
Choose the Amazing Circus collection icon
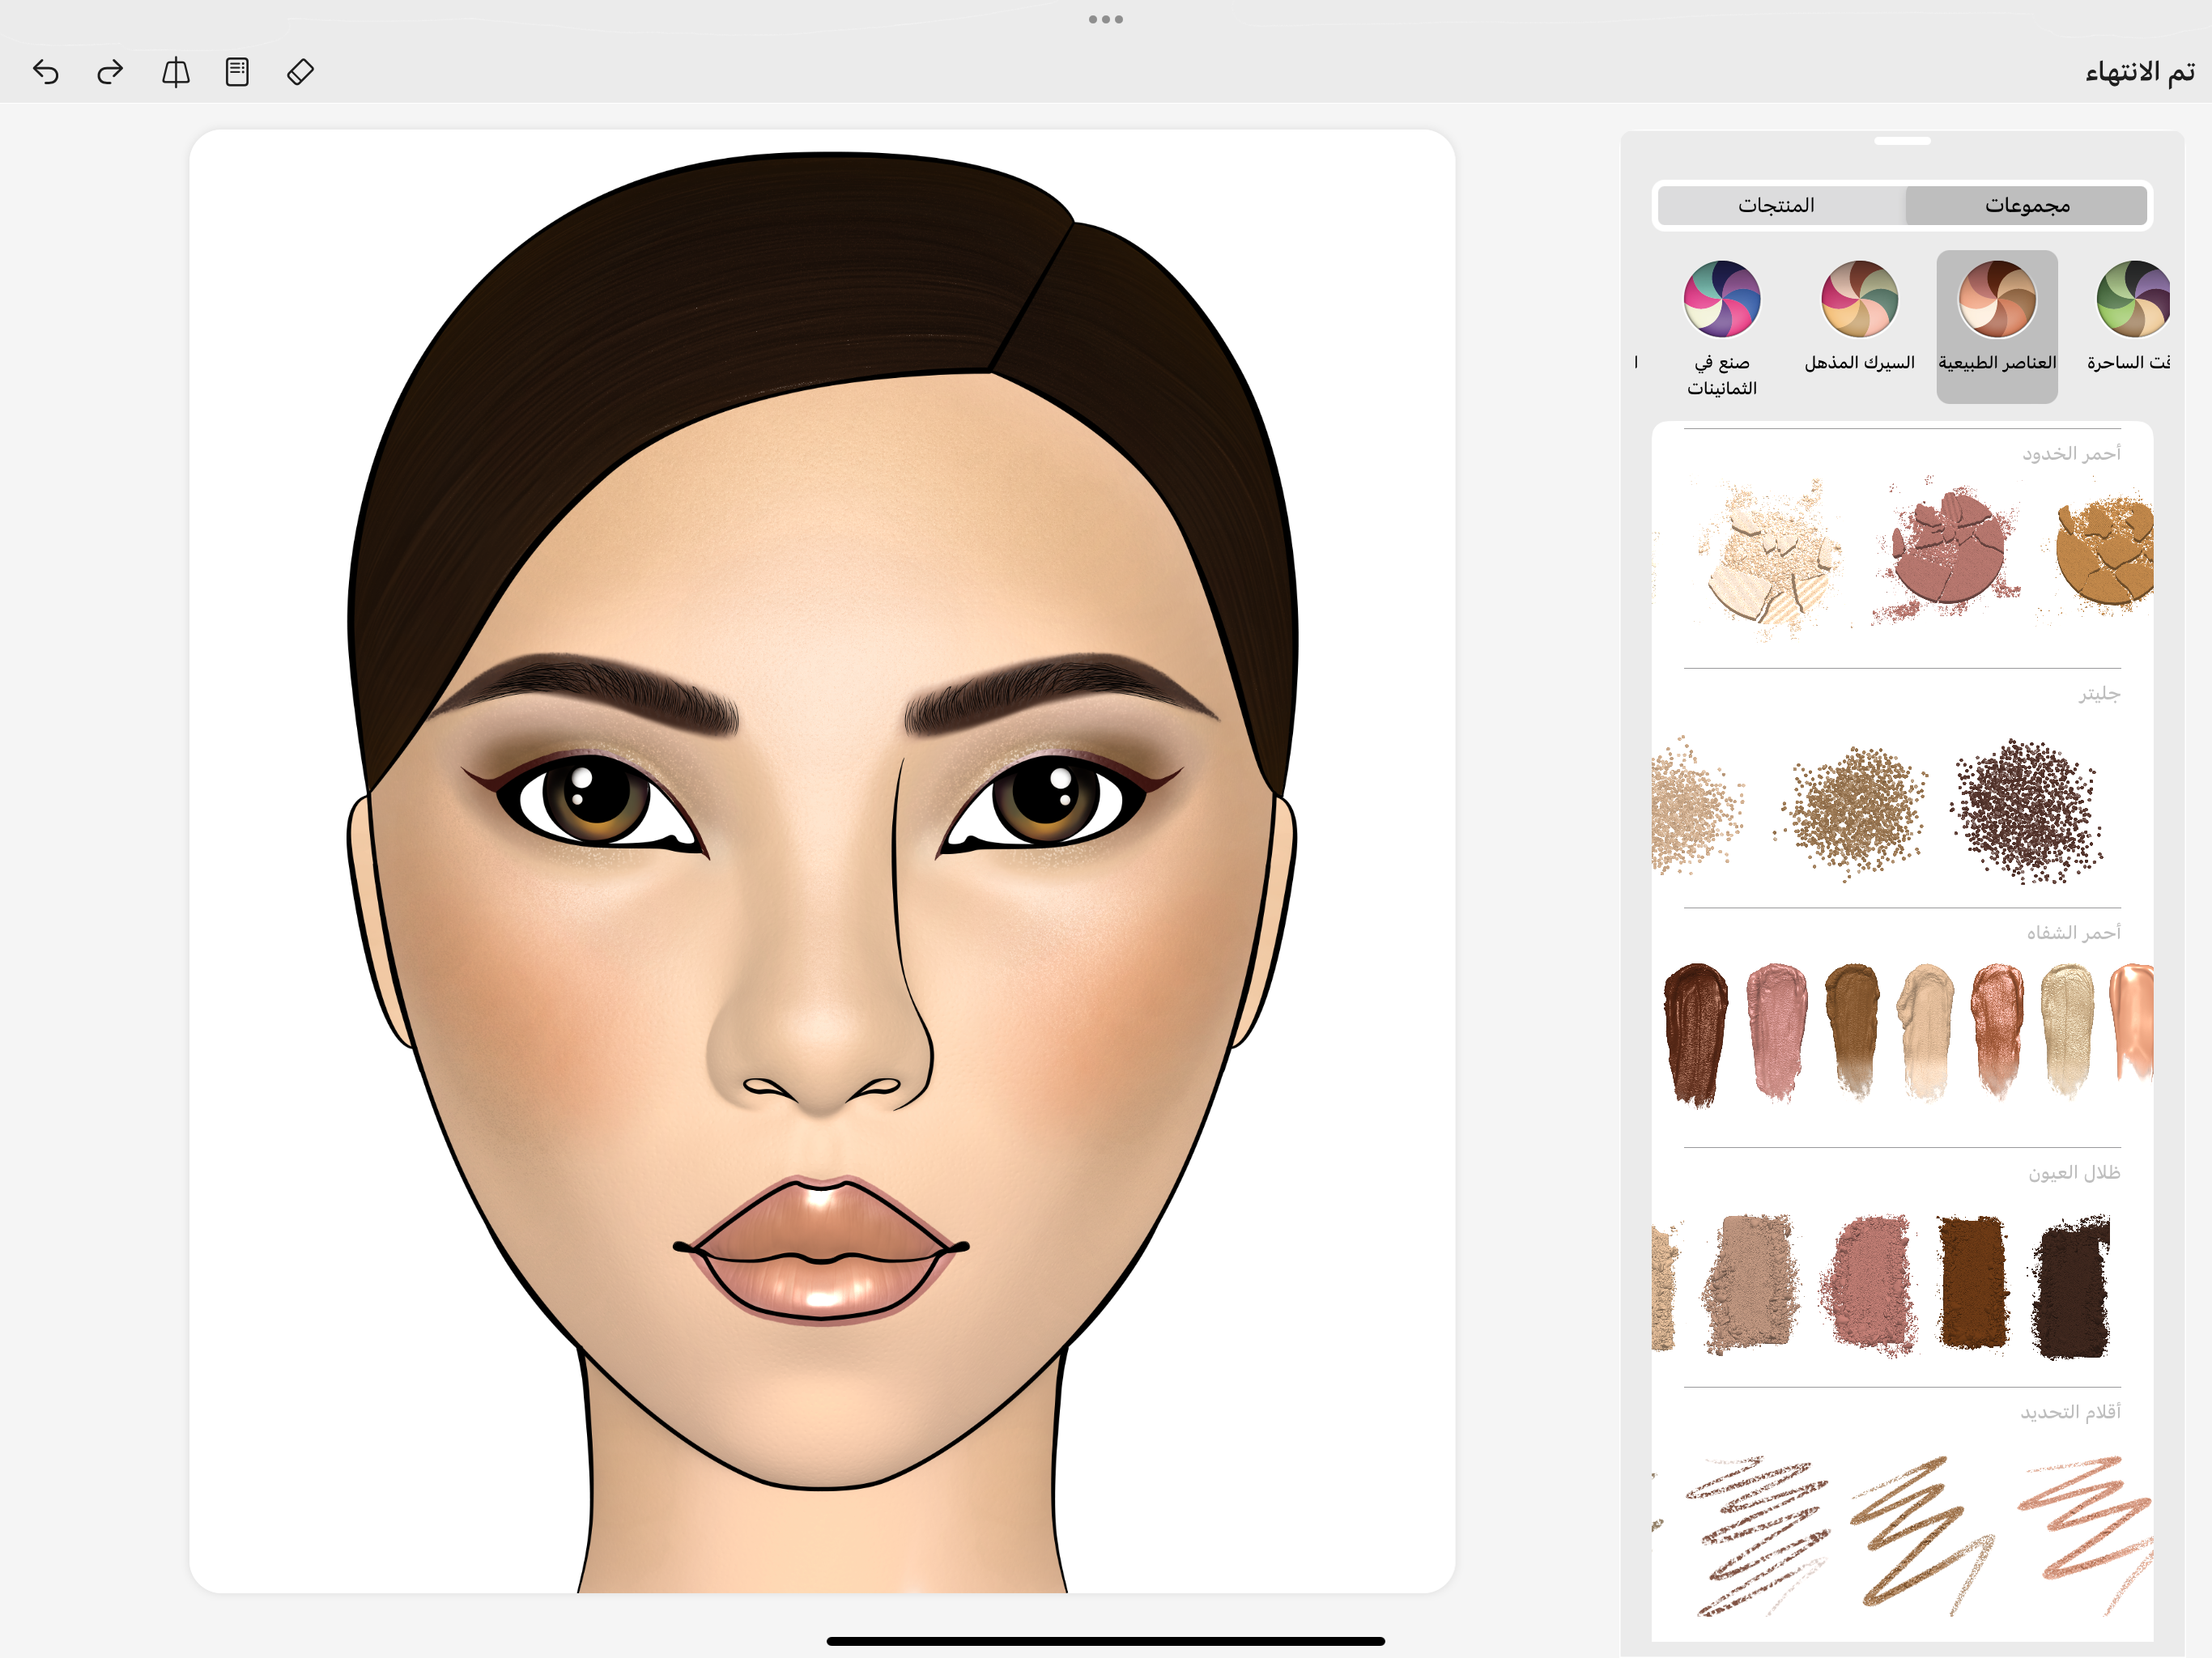1859,300
